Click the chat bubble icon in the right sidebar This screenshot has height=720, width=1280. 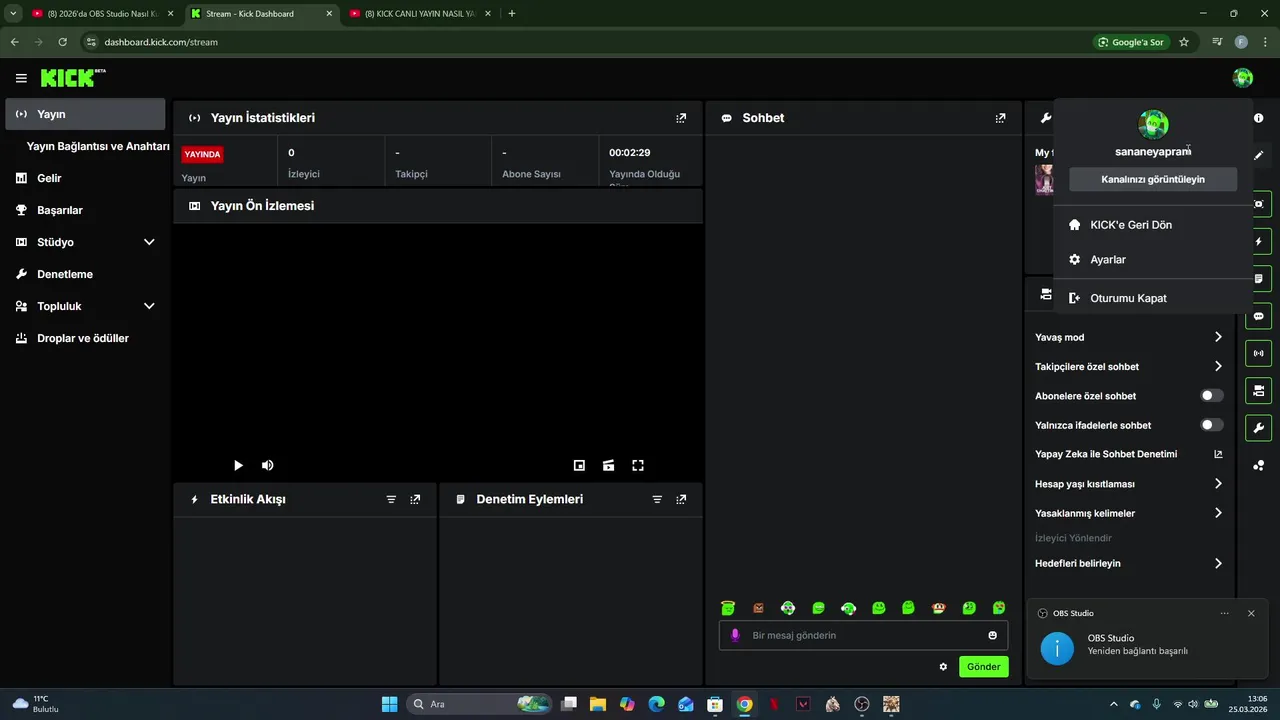point(1258,316)
